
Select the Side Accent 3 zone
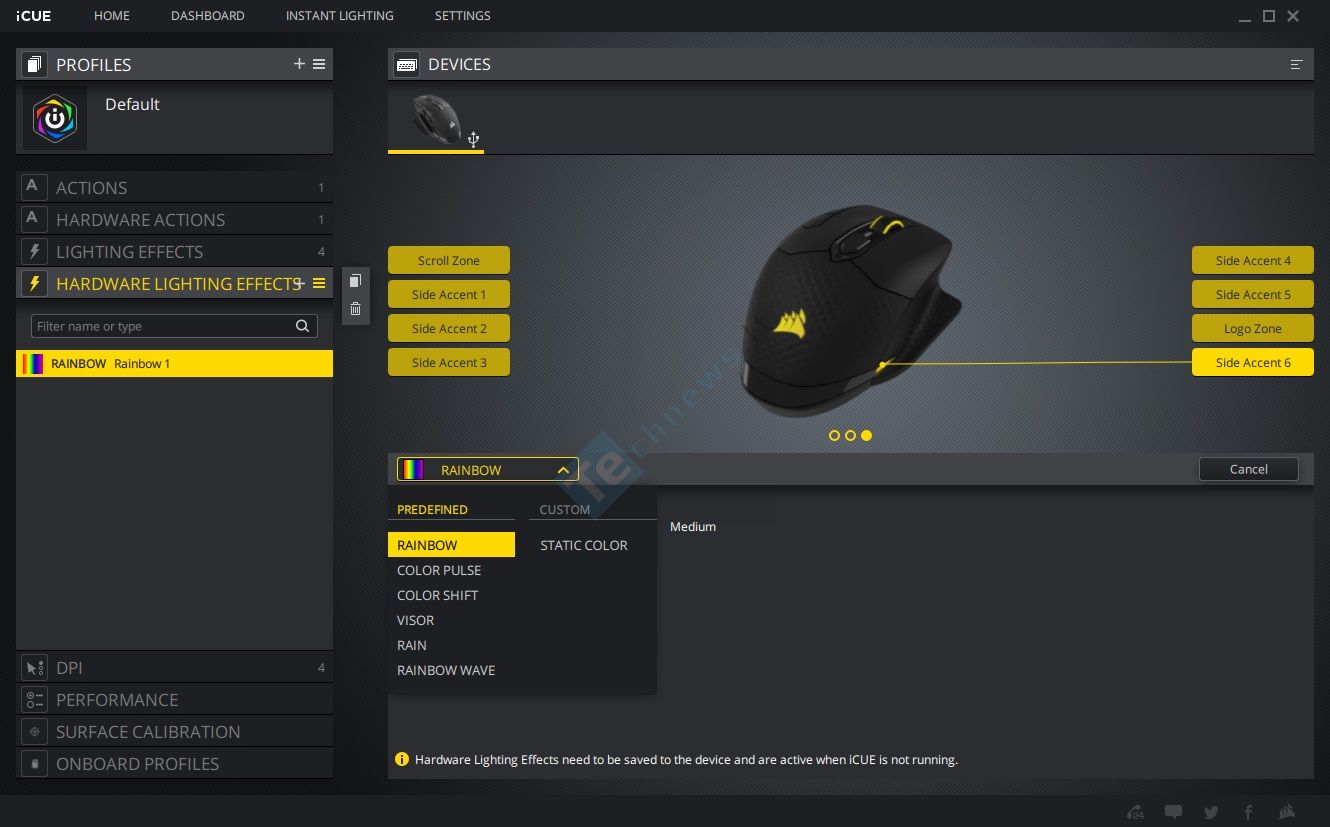pos(449,362)
